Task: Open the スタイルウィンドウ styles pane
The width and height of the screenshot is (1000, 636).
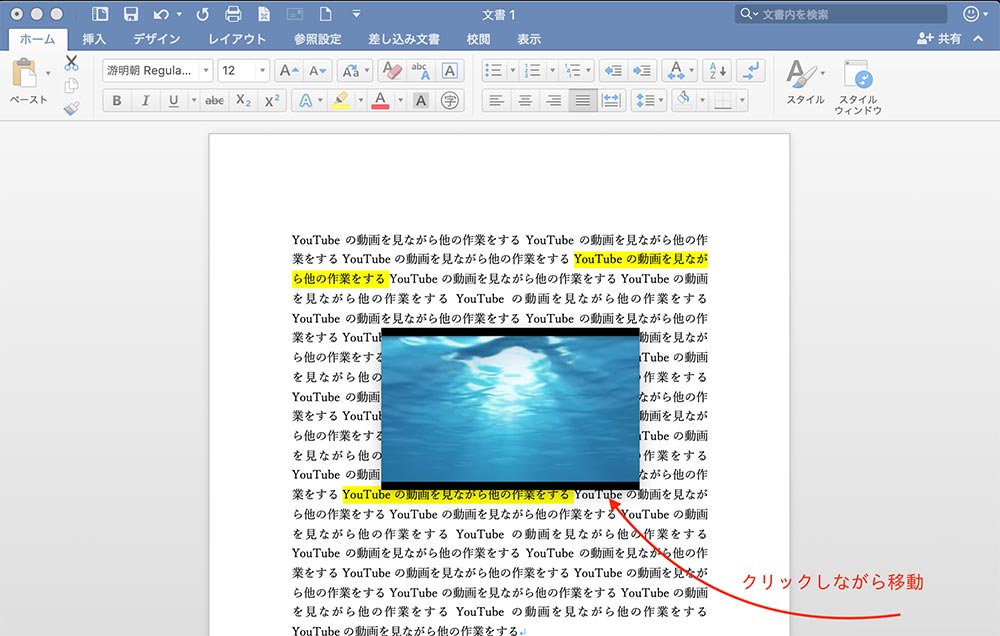Action: coord(858,88)
